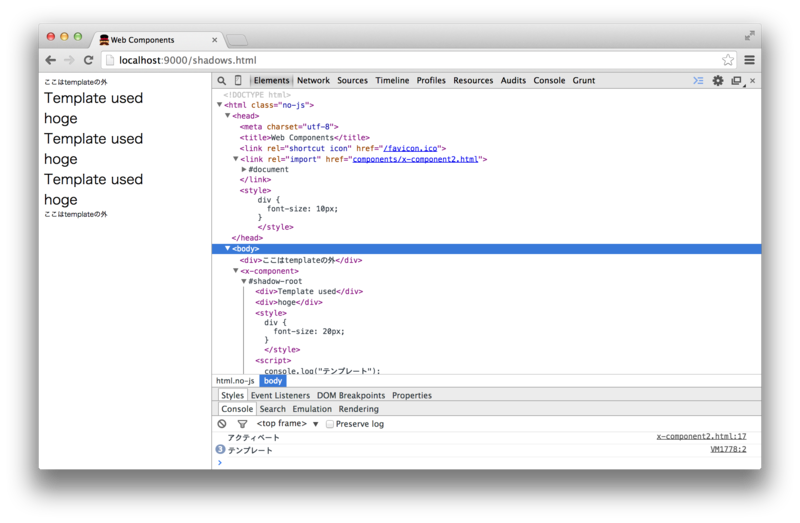This screenshot has height=523, width=800.
Task: Toggle the device mode phone icon
Action: tap(238, 80)
